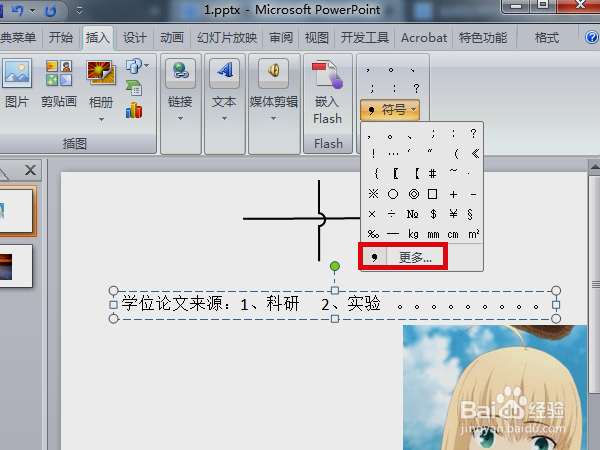Open the 文本 text group
Screen dimensions: 600x450
[224, 90]
